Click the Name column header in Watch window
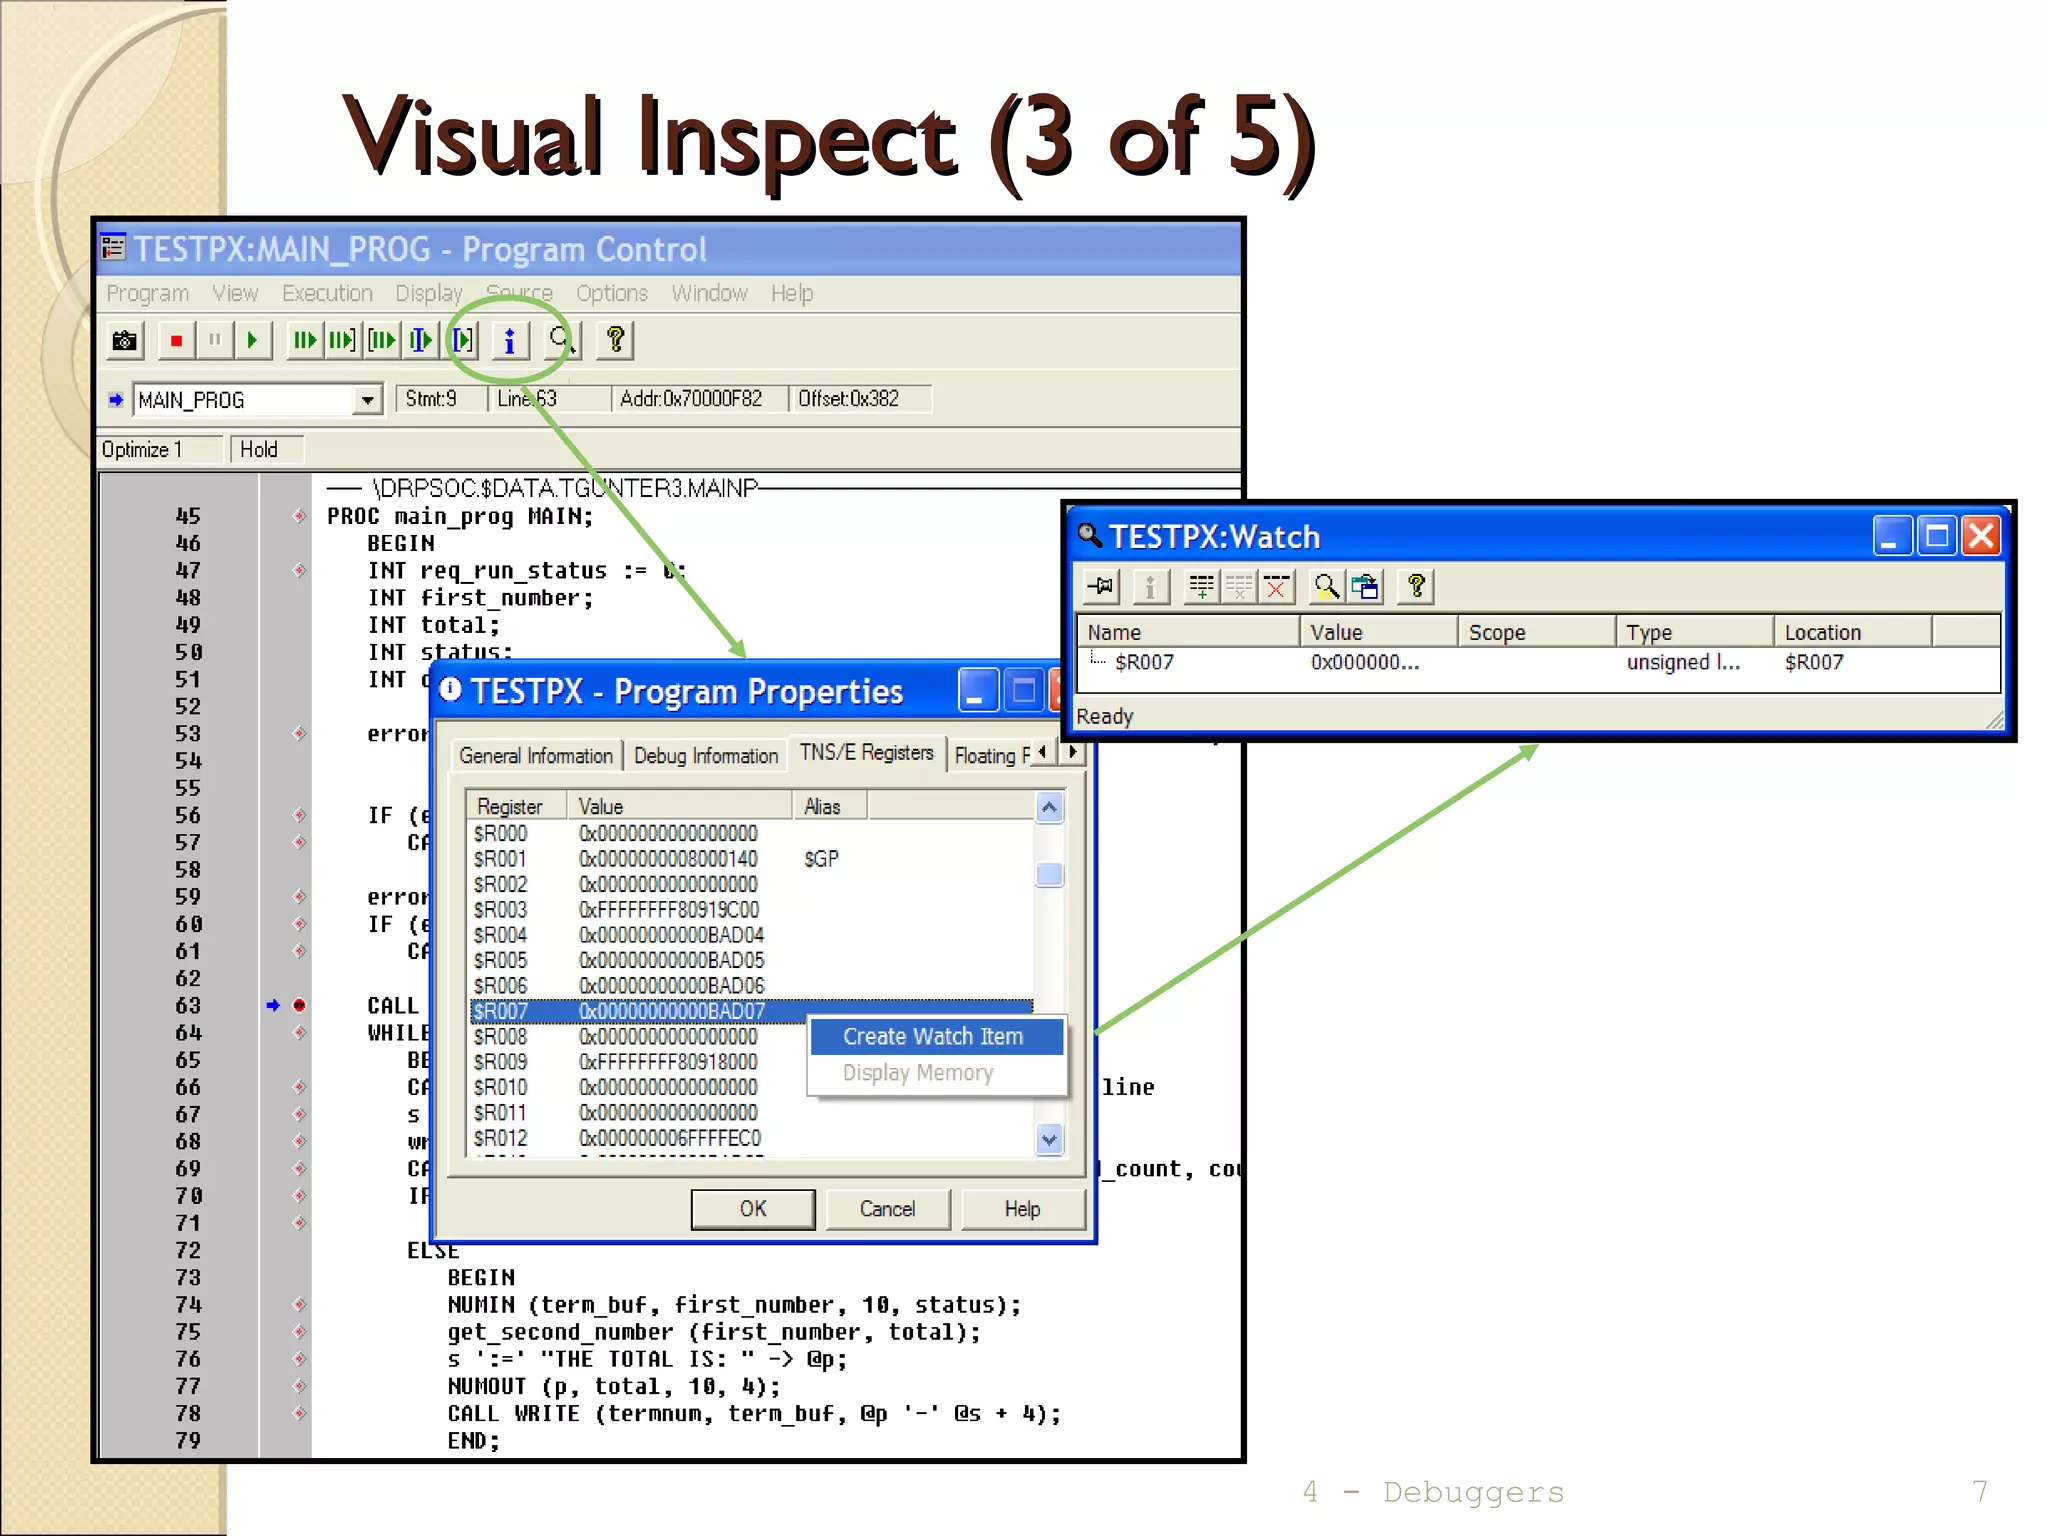 click(x=1188, y=633)
